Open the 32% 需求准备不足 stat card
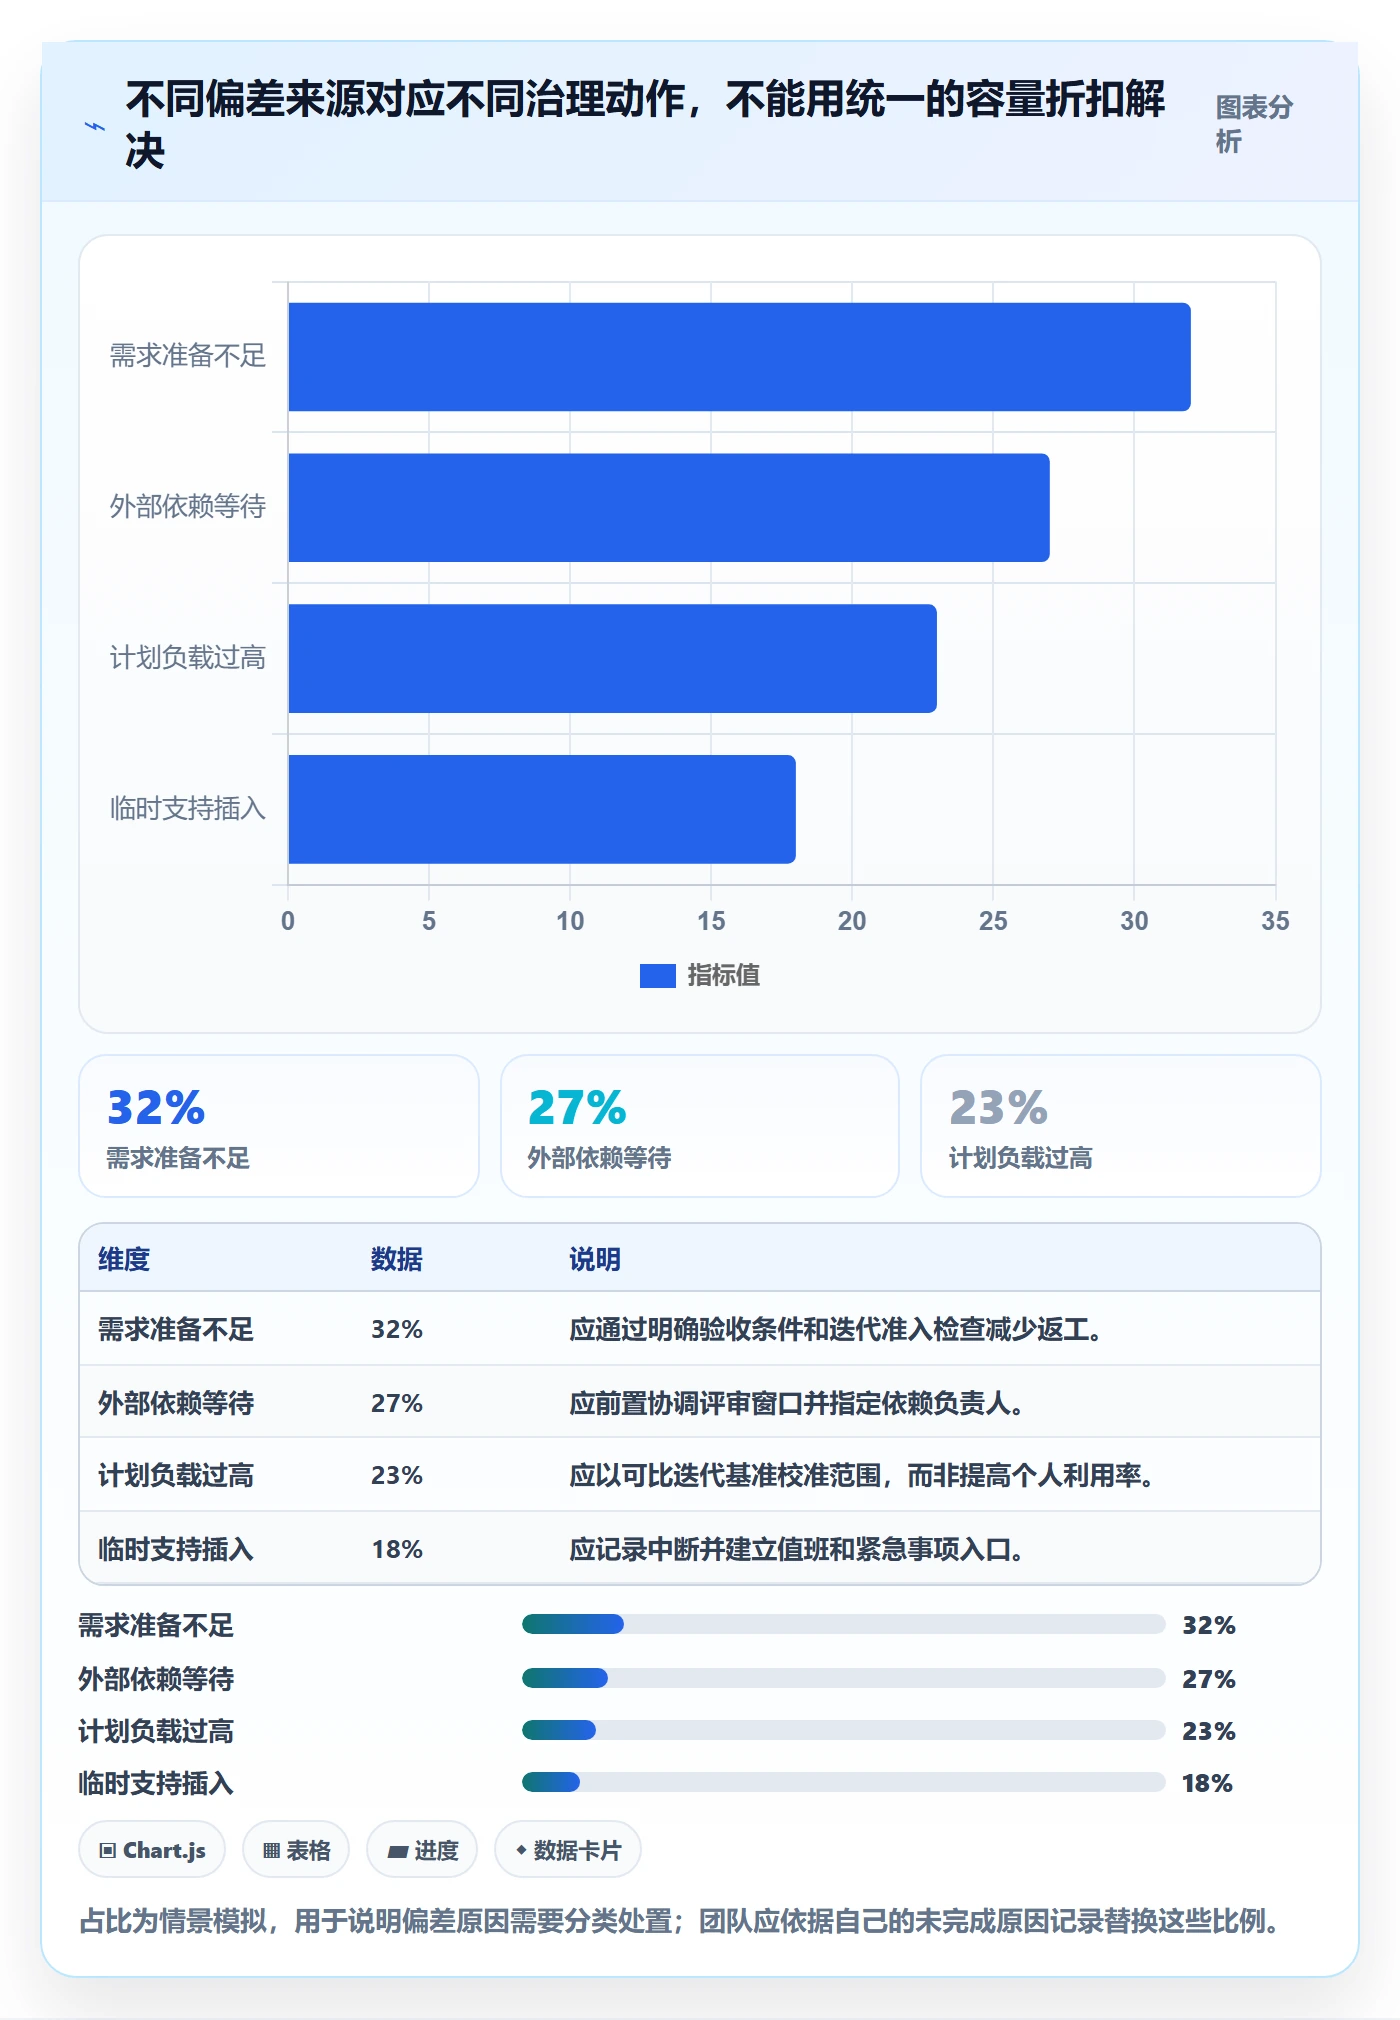 (x=279, y=1126)
